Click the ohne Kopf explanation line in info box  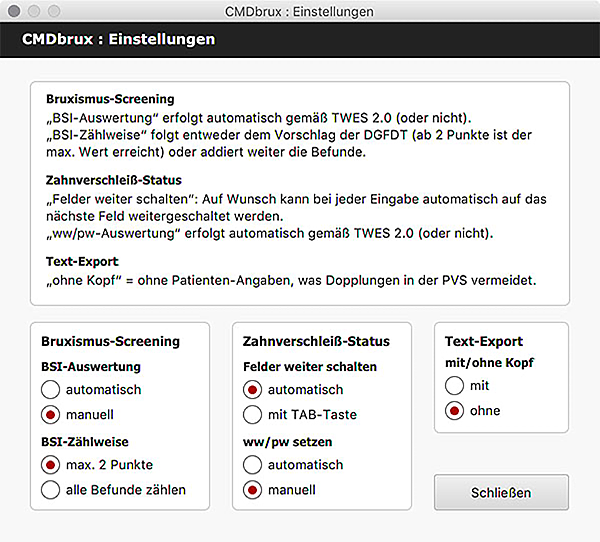tap(291, 281)
